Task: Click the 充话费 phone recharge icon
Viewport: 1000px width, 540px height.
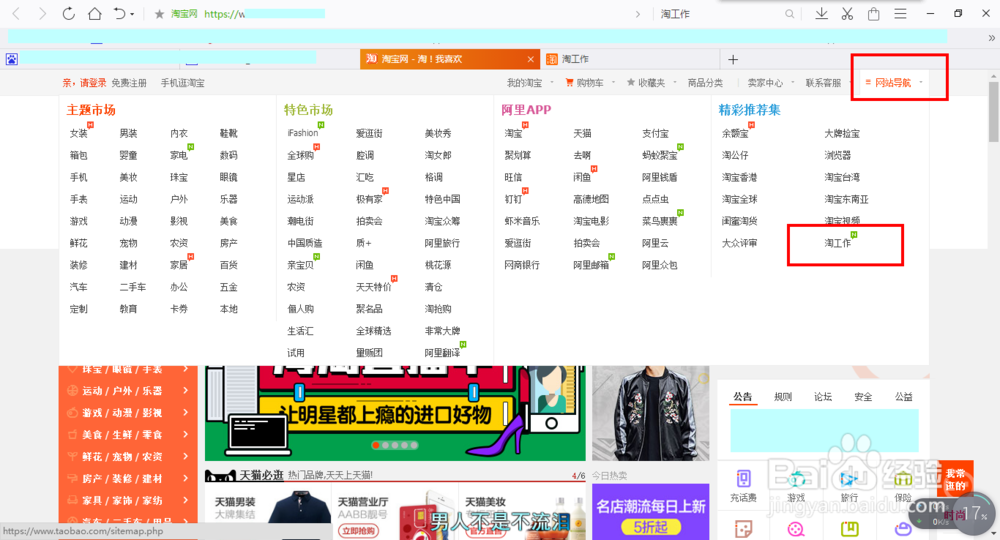Action: [743, 478]
